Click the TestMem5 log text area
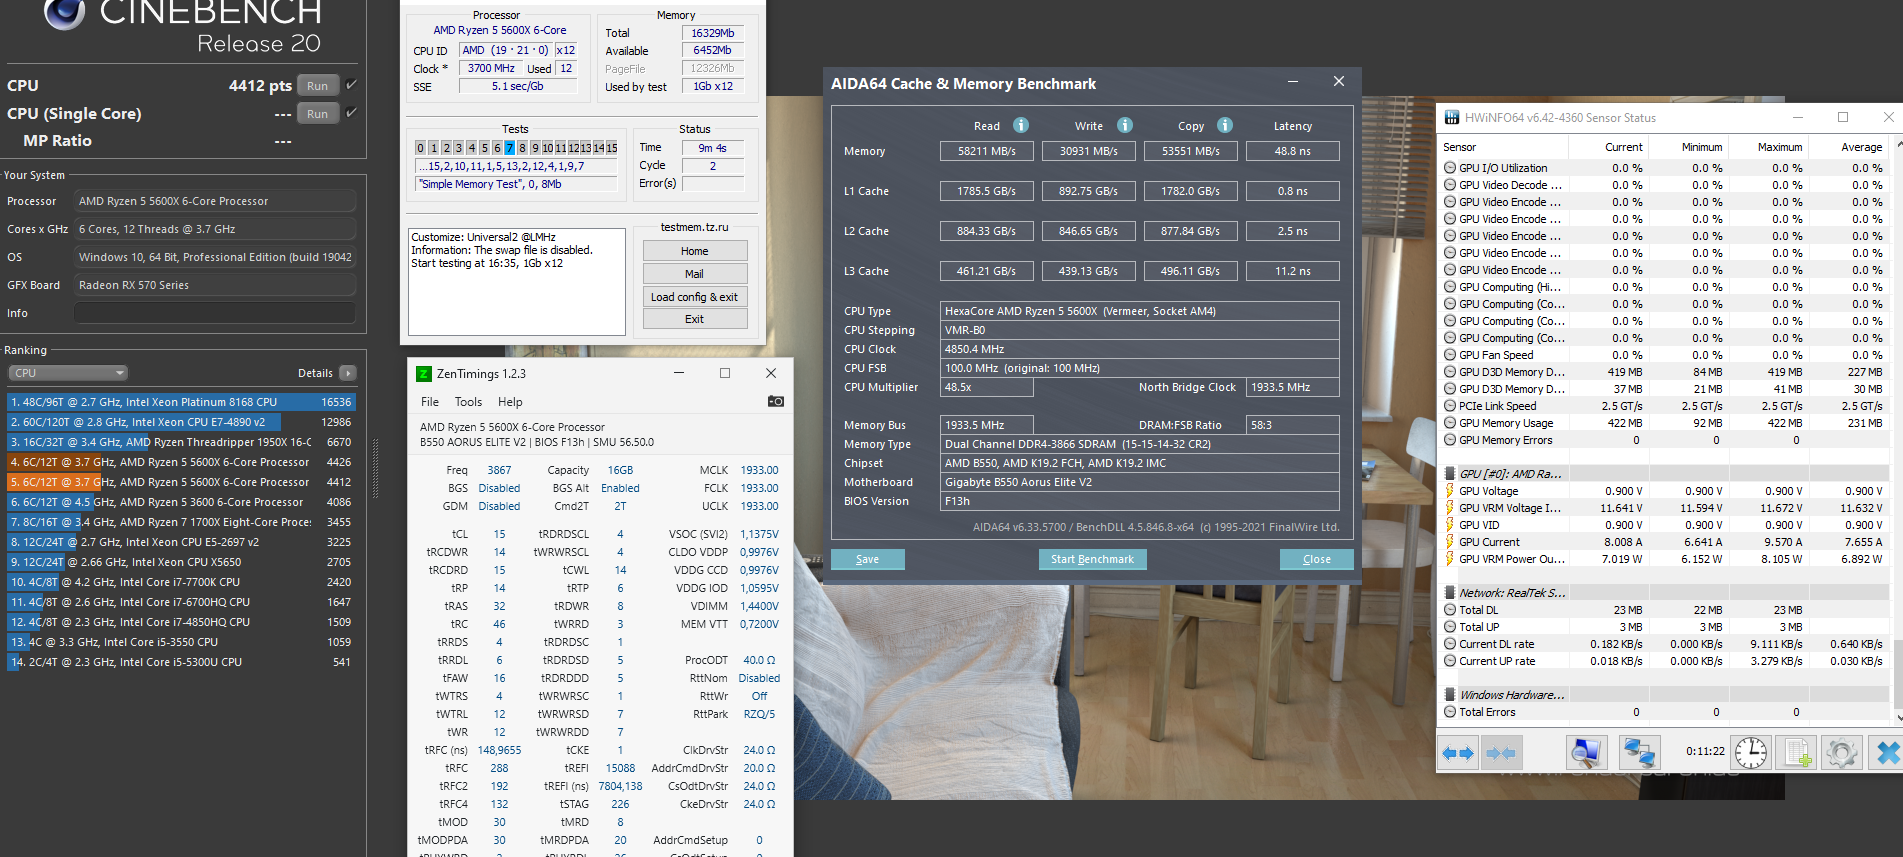1903x857 pixels. click(517, 282)
